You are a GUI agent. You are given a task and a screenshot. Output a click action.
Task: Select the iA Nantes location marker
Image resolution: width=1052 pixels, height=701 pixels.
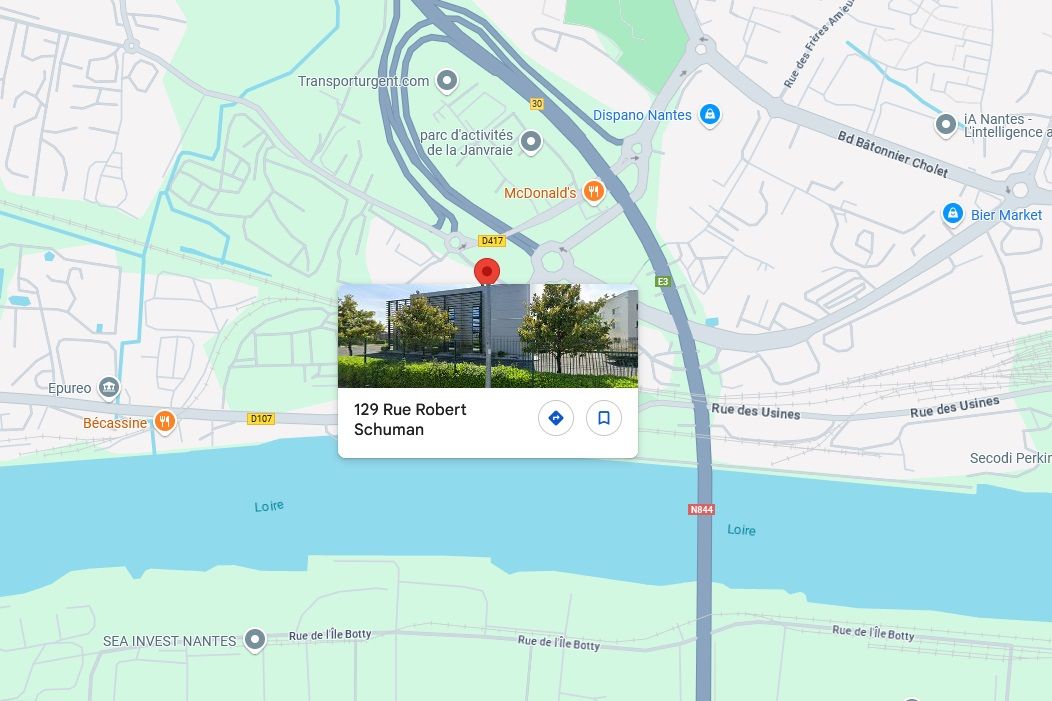click(945, 125)
